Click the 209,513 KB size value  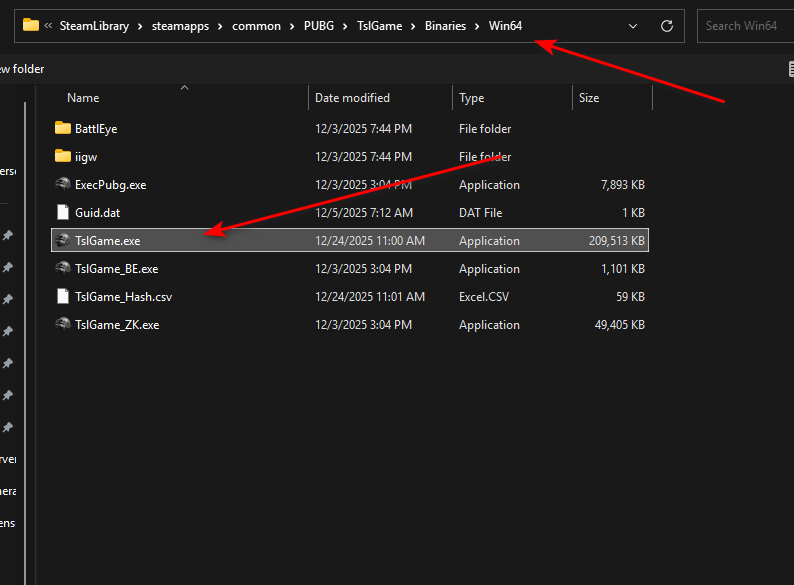tap(617, 241)
